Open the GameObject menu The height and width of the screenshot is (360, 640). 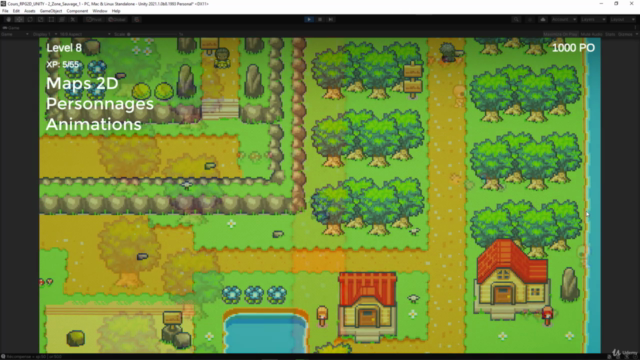click(x=51, y=11)
